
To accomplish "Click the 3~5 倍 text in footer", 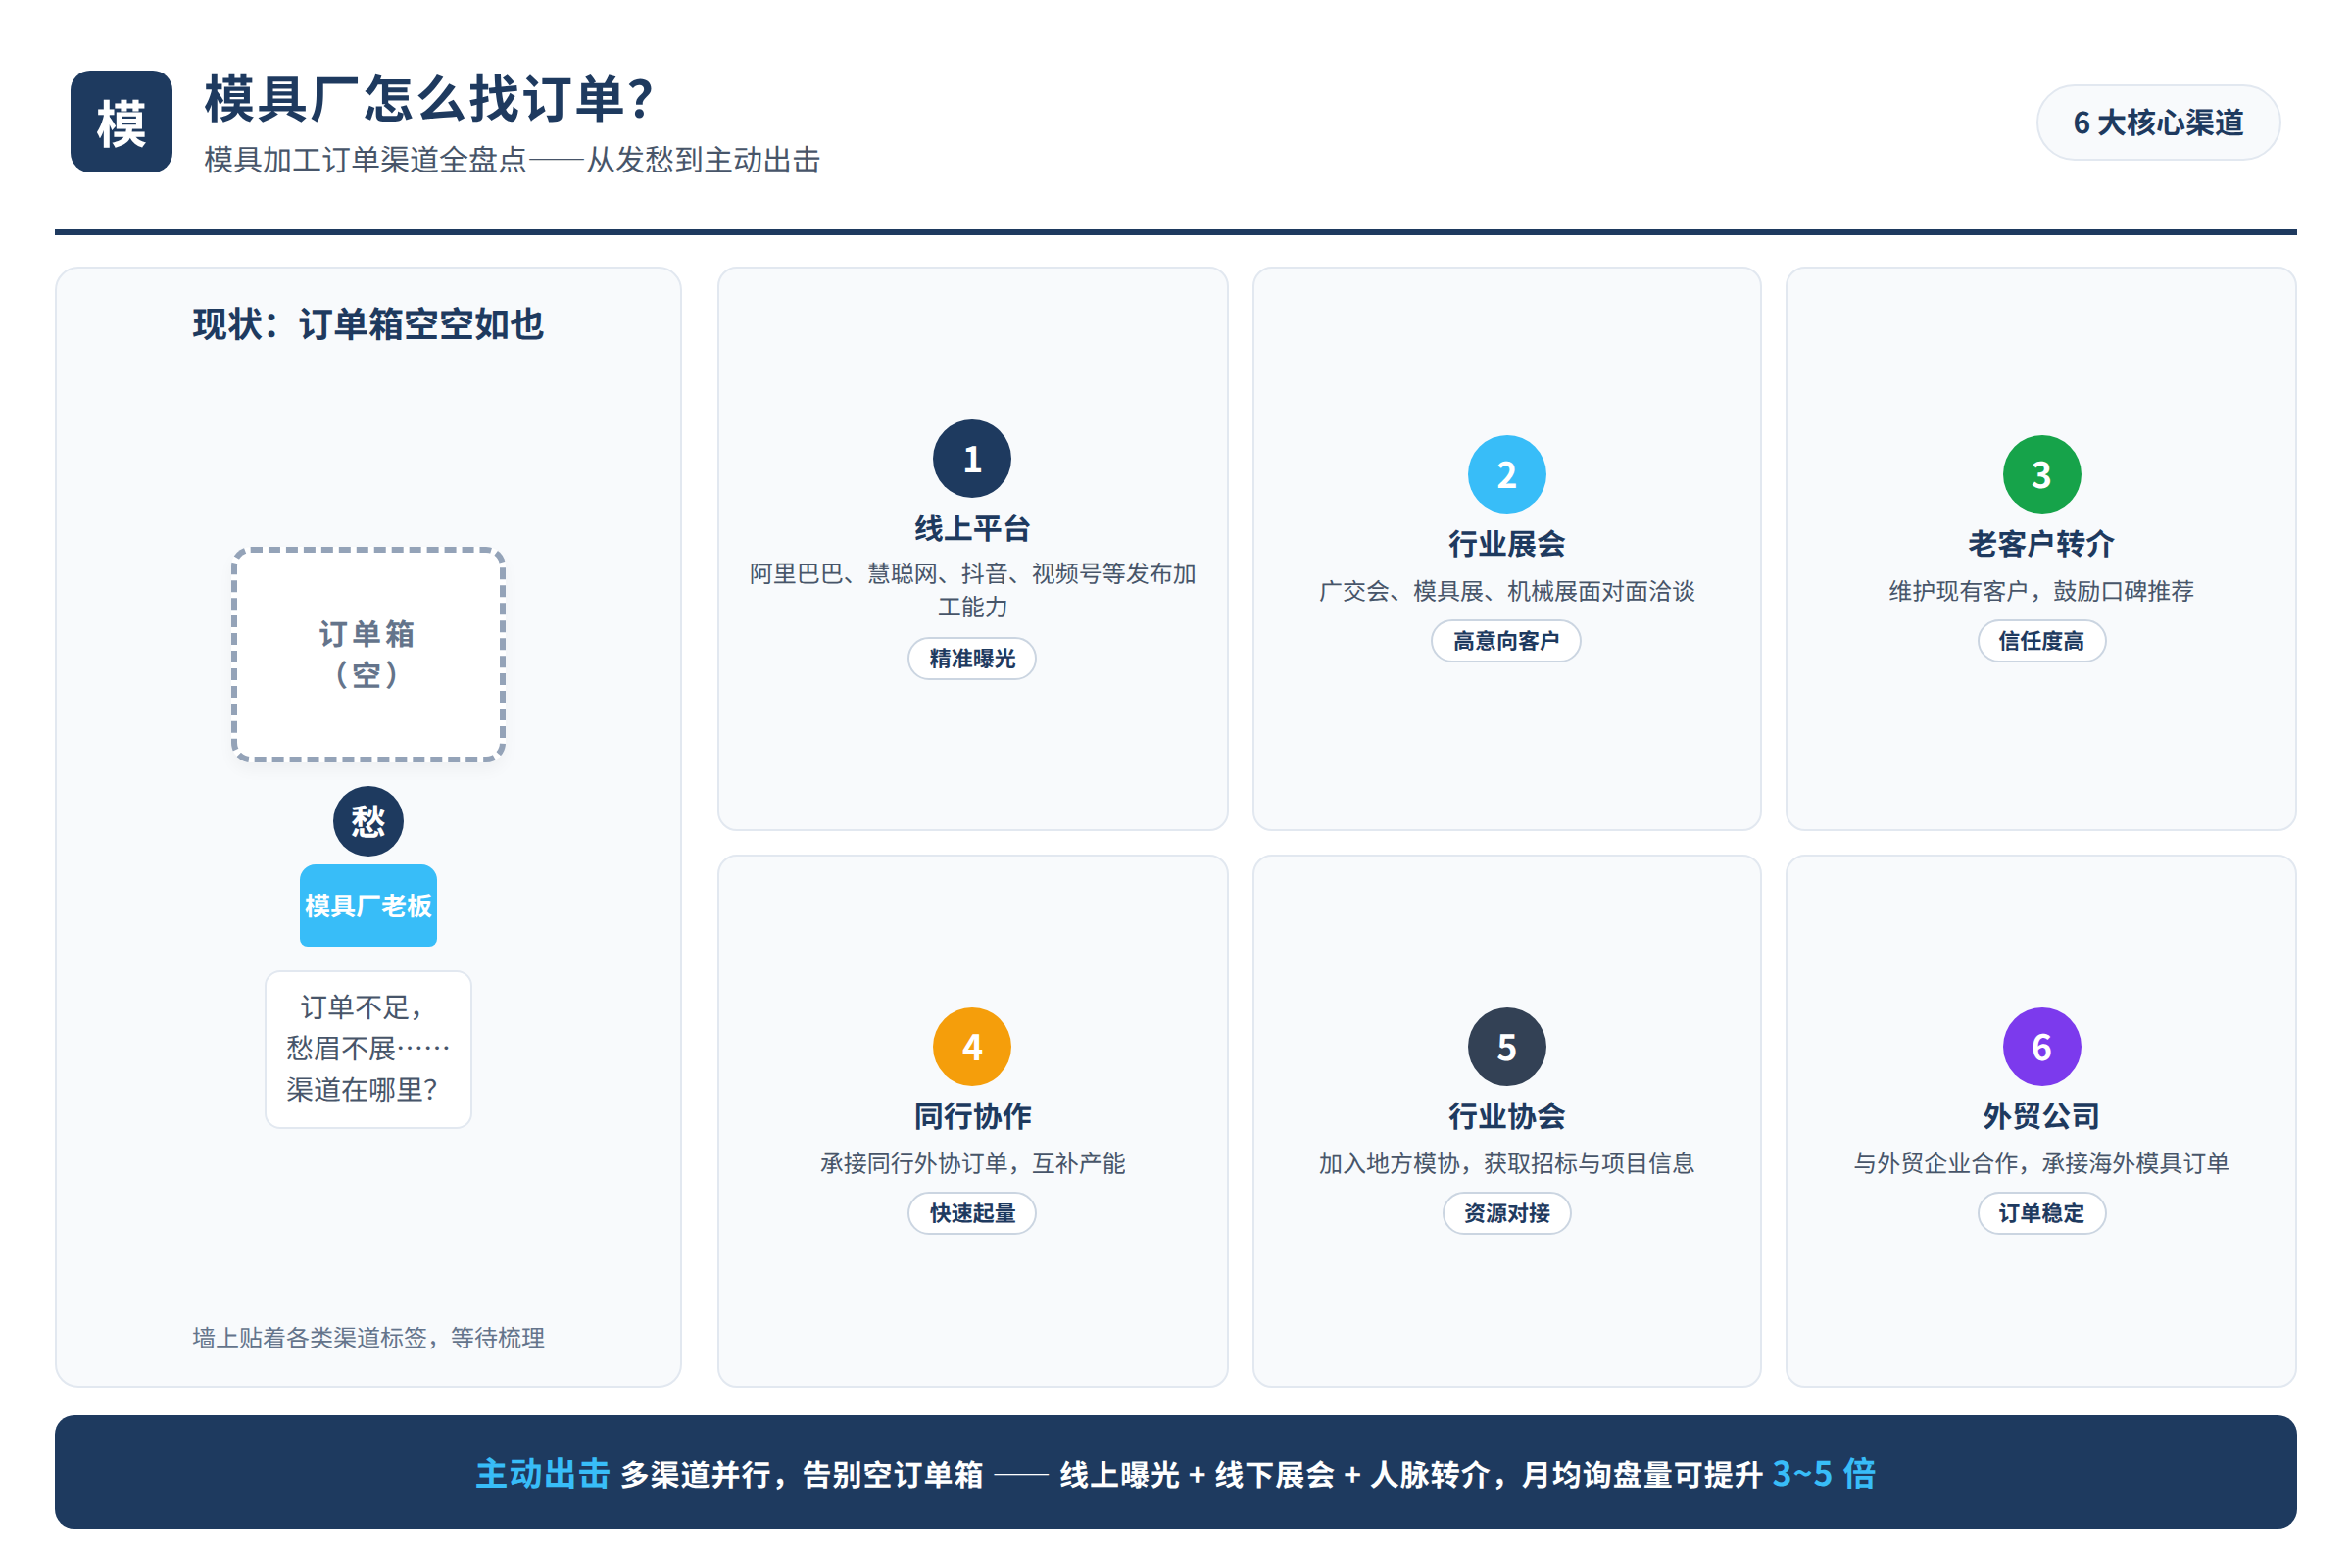I will 1823,1473.
